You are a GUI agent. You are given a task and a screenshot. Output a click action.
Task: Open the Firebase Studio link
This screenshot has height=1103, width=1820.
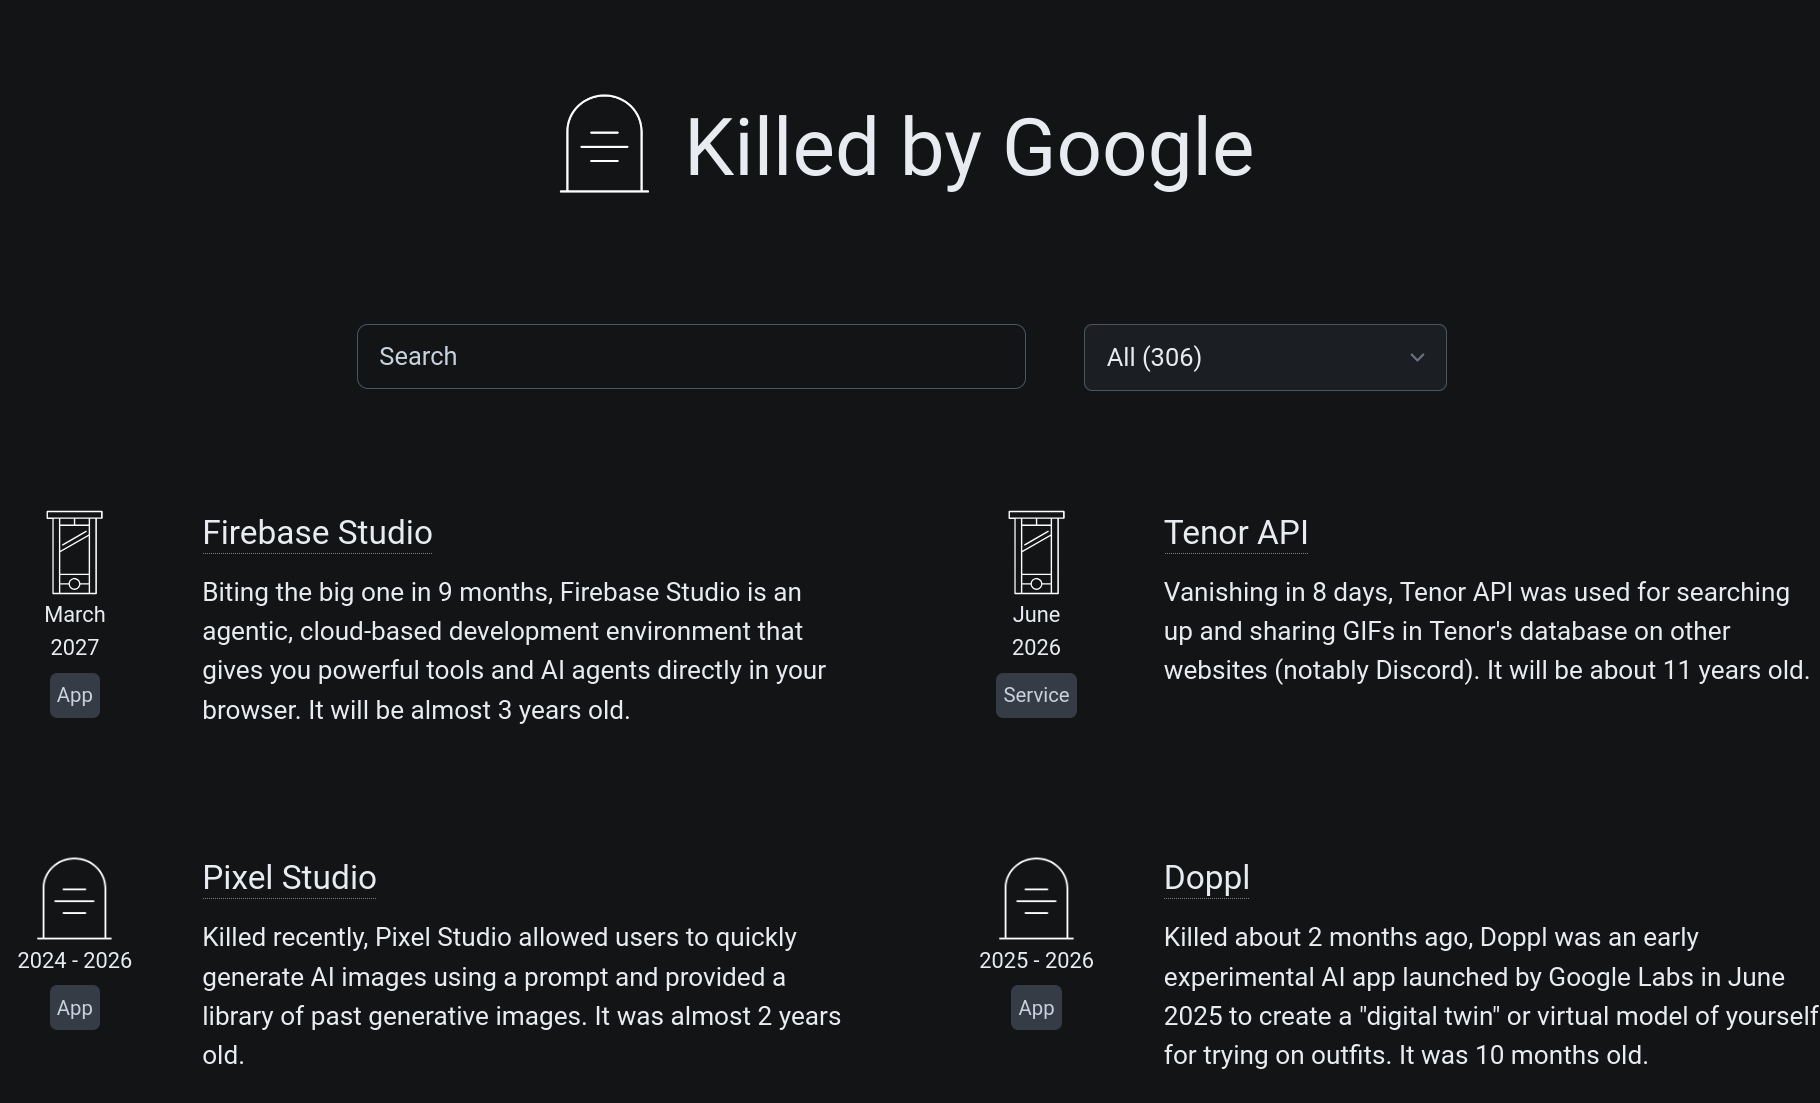click(317, 533)
